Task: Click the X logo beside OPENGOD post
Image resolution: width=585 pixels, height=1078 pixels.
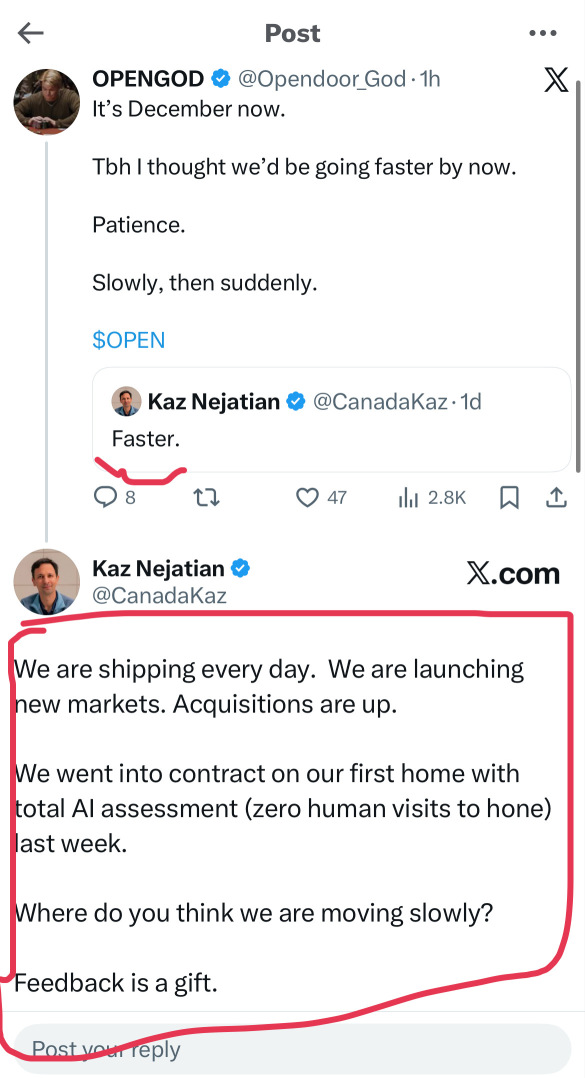Action: coord(555,80)
